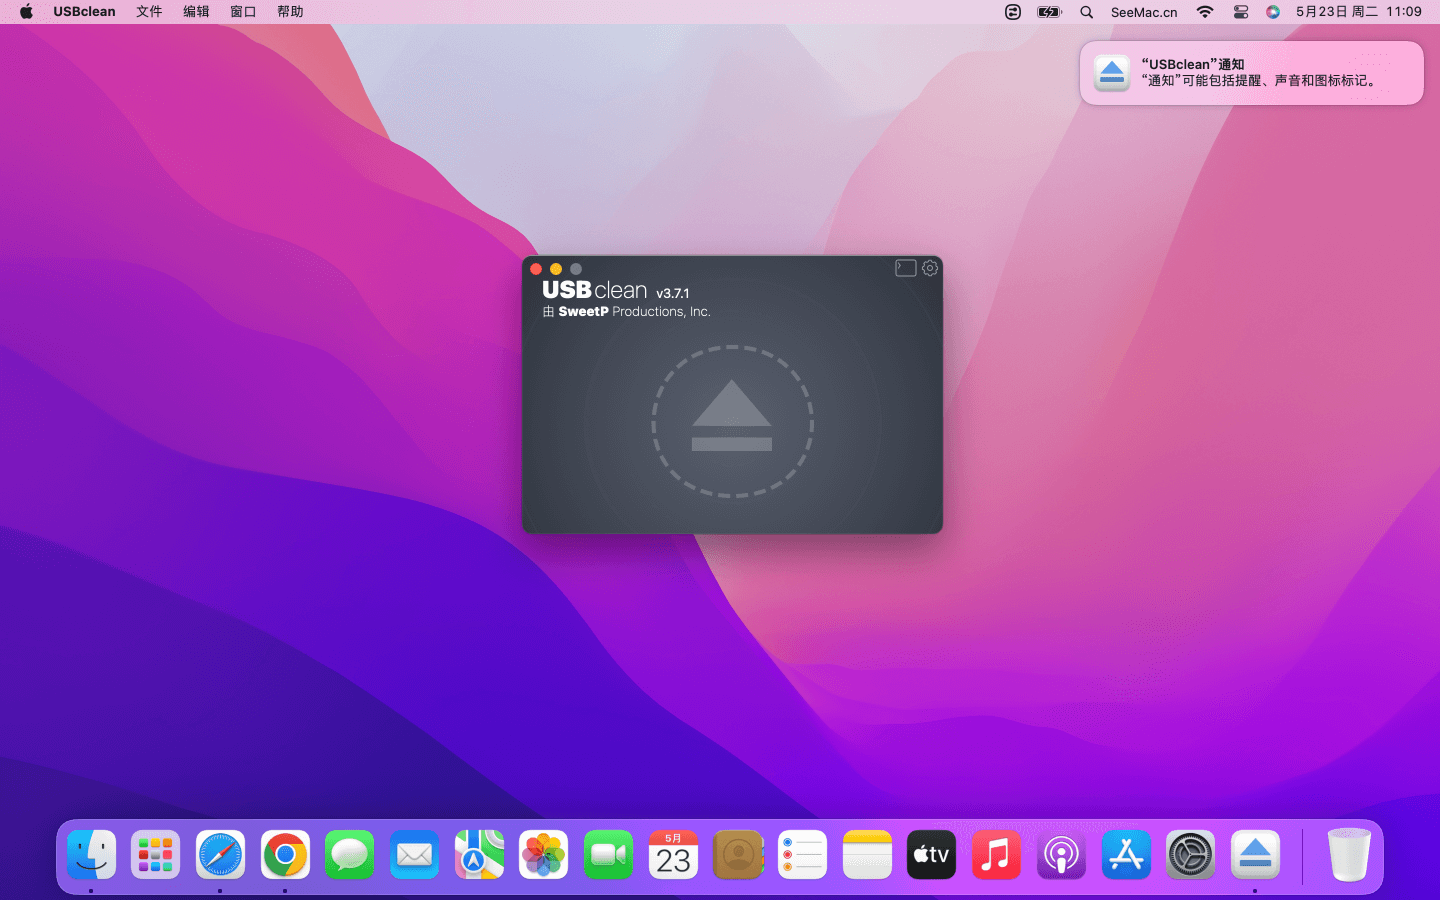This screenshot has width=1440, height=900.
Task: Open the 窗口 menu
Action: (x=243, y=12)
